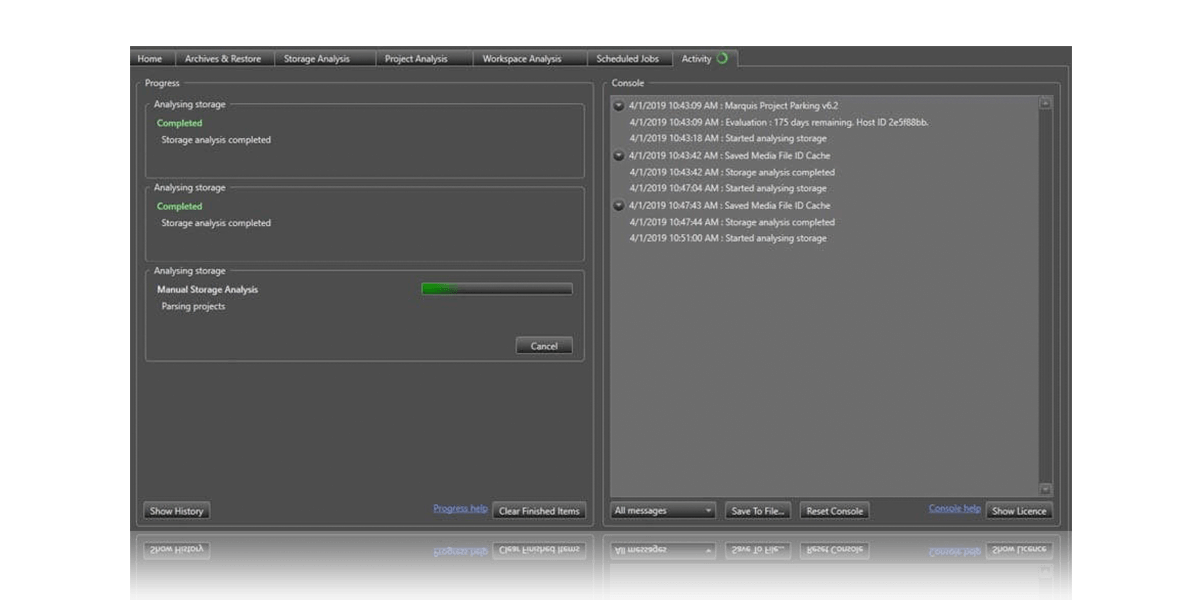Switch to Archives & Restore tab
This screenshot has height=600, width=1200.
coord(223,59)
